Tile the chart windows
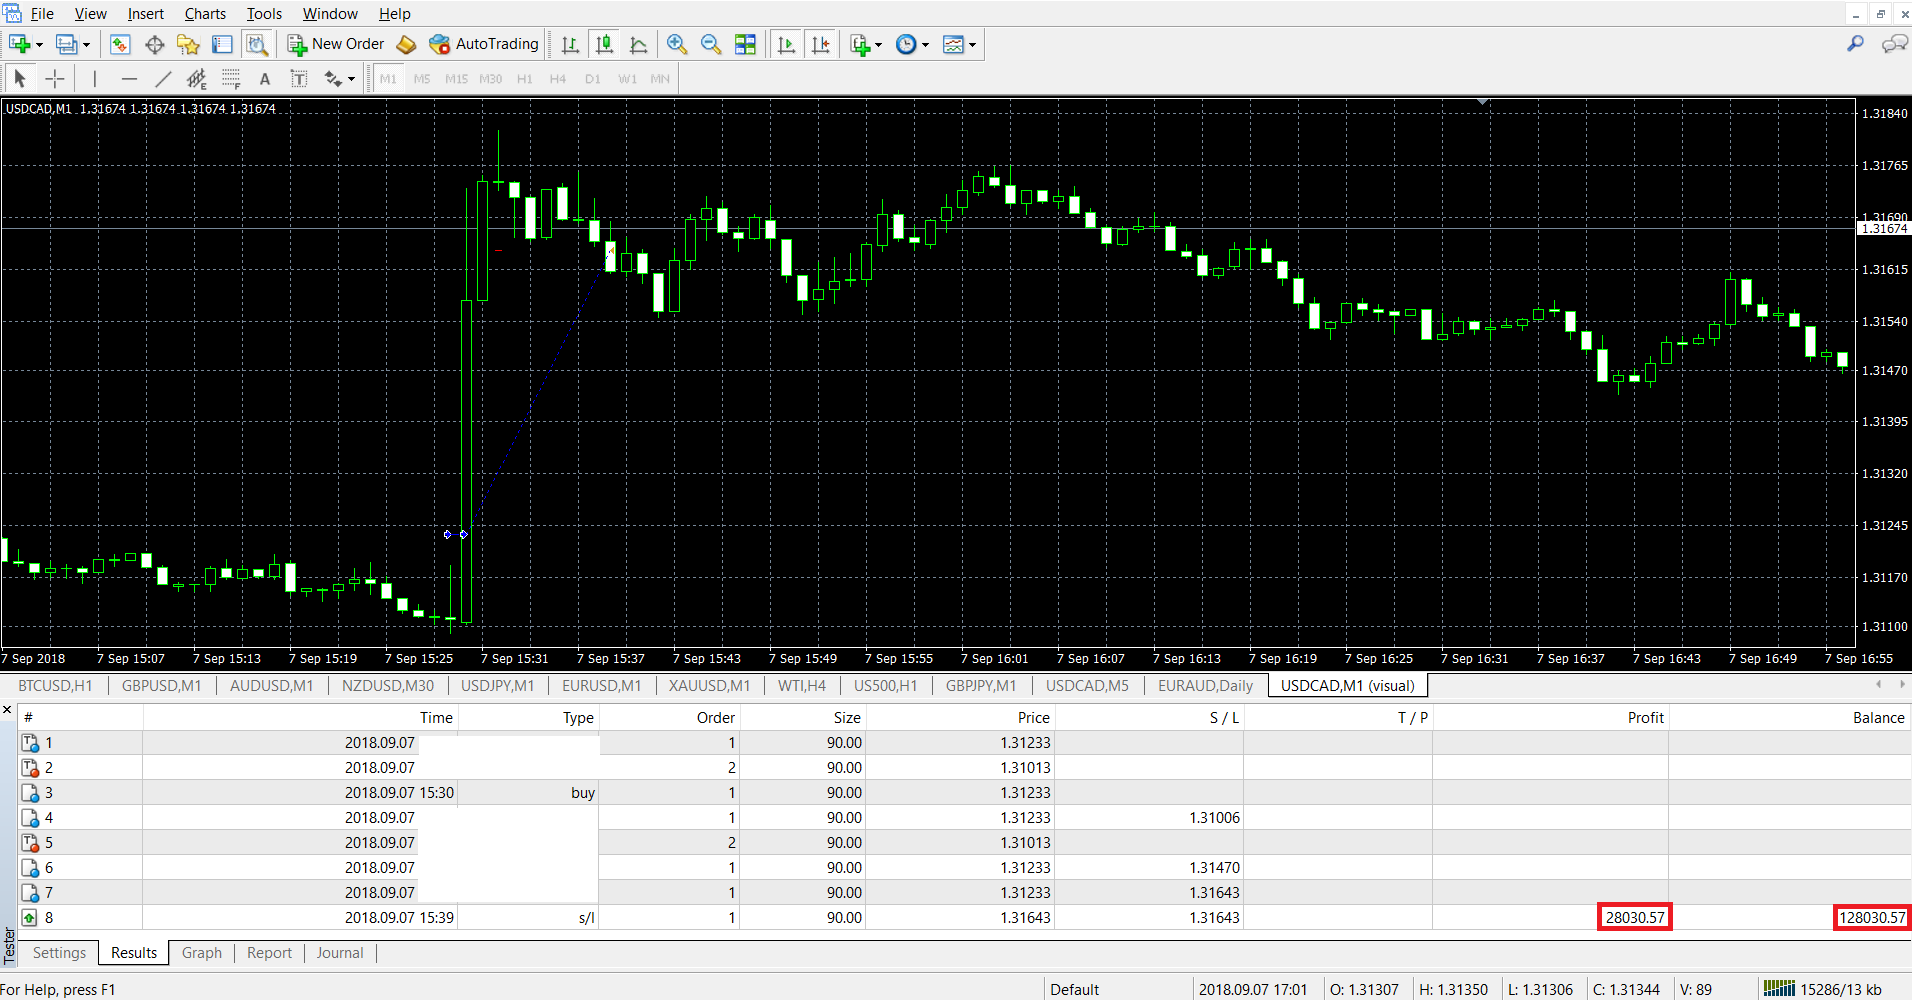The width and height of the screenshot is (1912, 1000). click(745, 44)
